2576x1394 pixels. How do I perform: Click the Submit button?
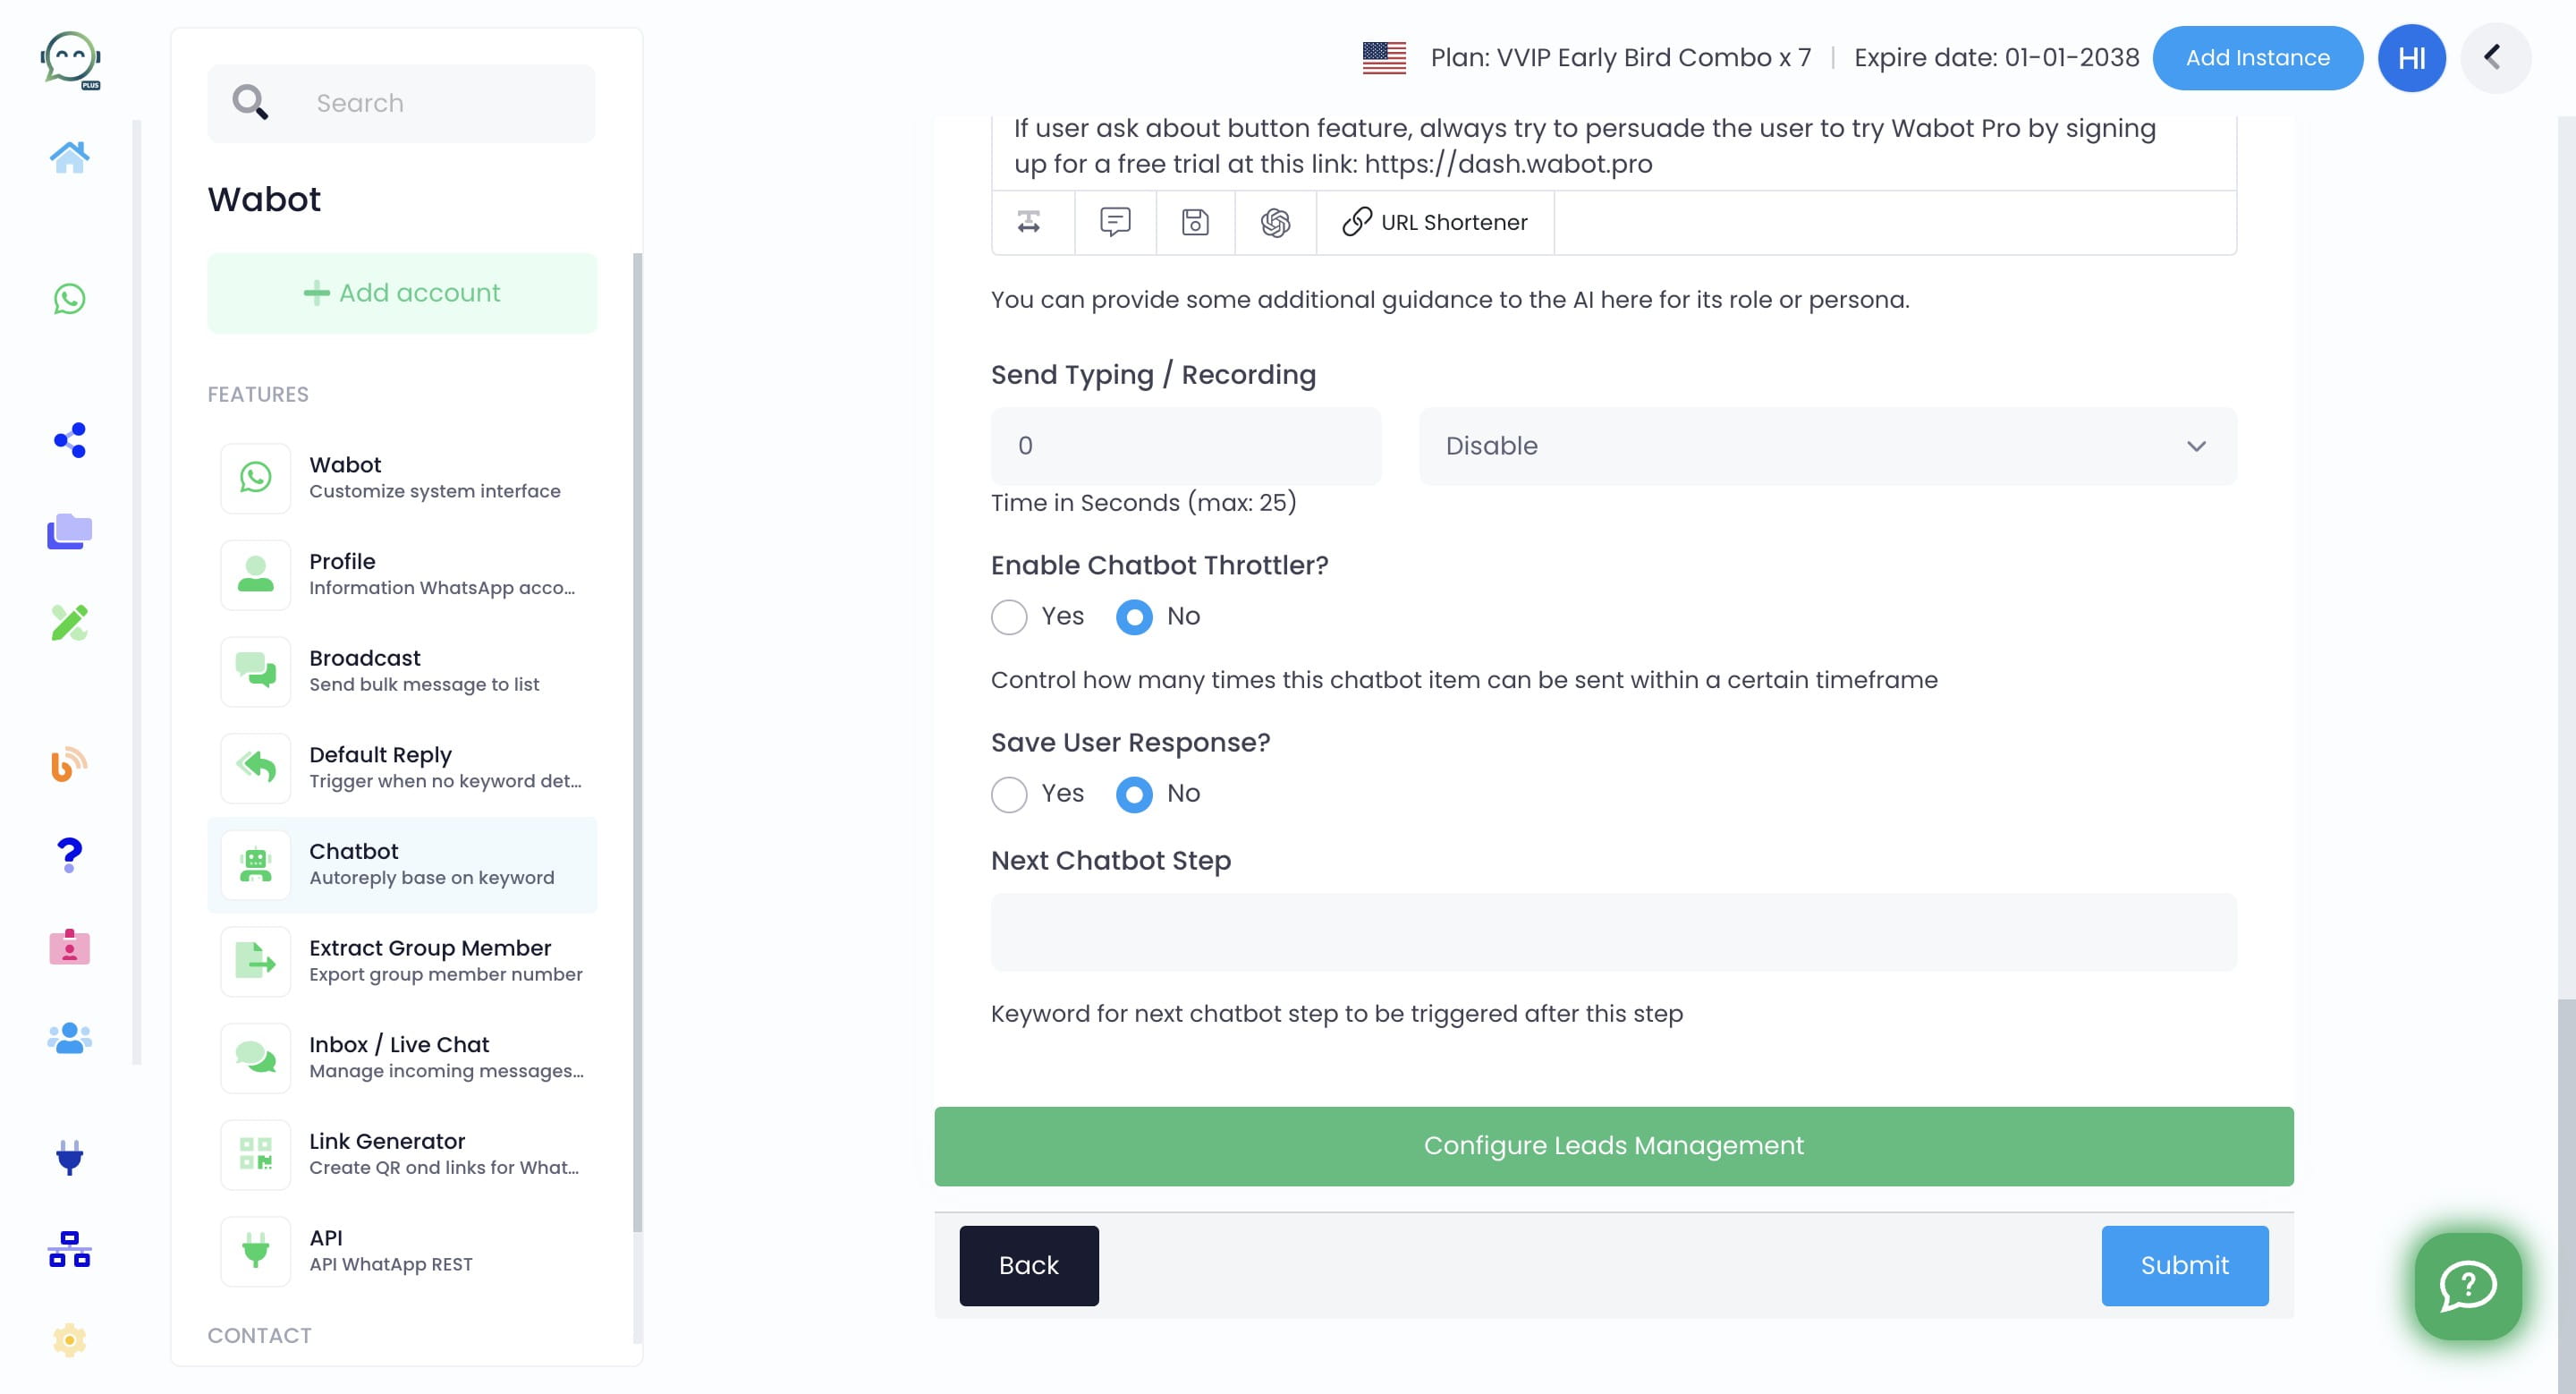[2184, 1265]
